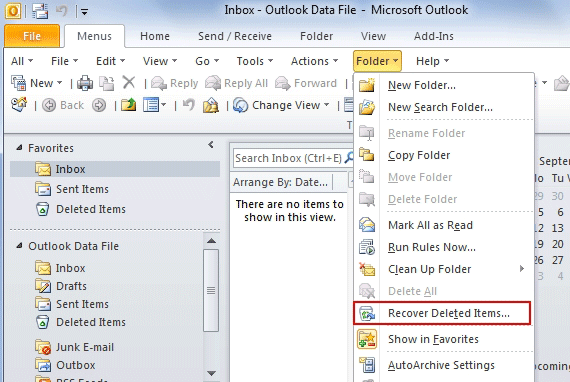This screenshot has width=570, height=382.
Task: Click the Reply envelope icon
Action: pyautogui.click(x=159, y=83)
